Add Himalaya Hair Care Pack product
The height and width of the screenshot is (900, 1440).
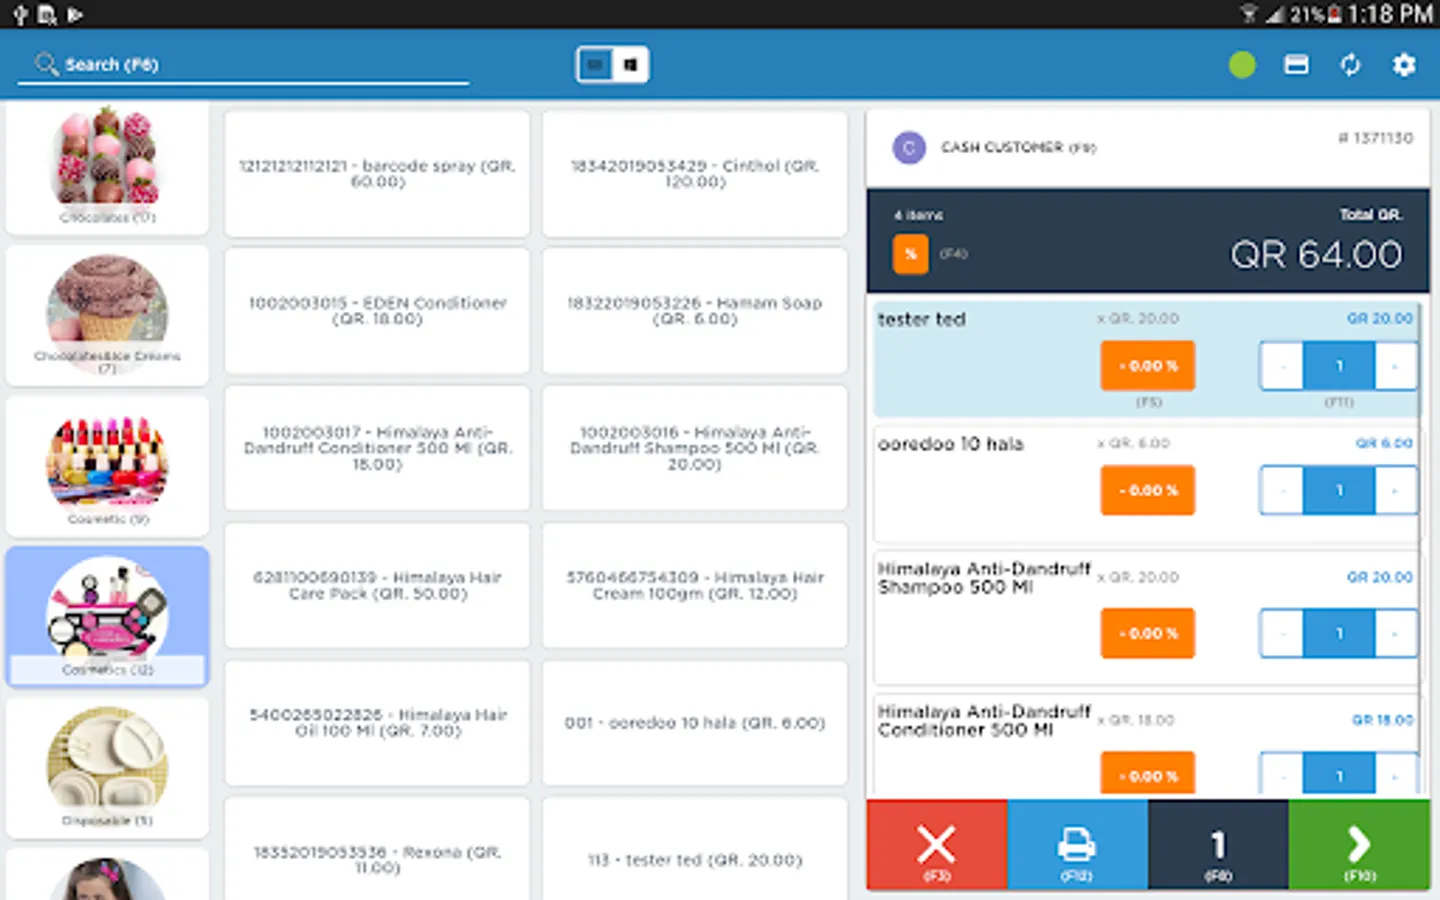pos(377,585)
